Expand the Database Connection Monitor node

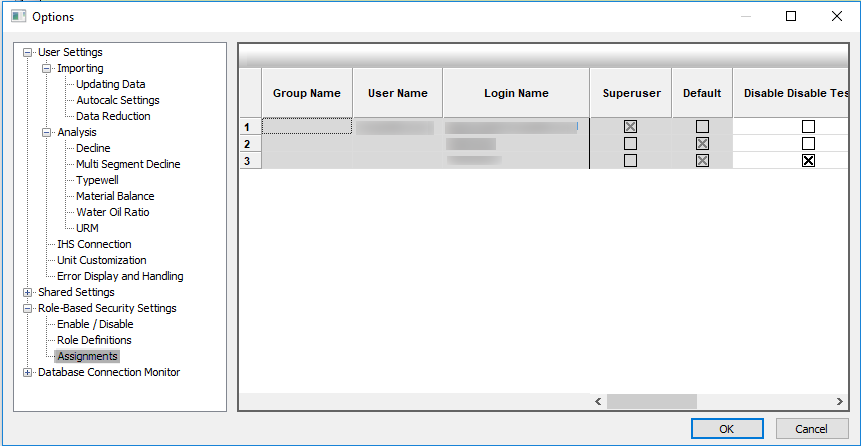point(28,372)
